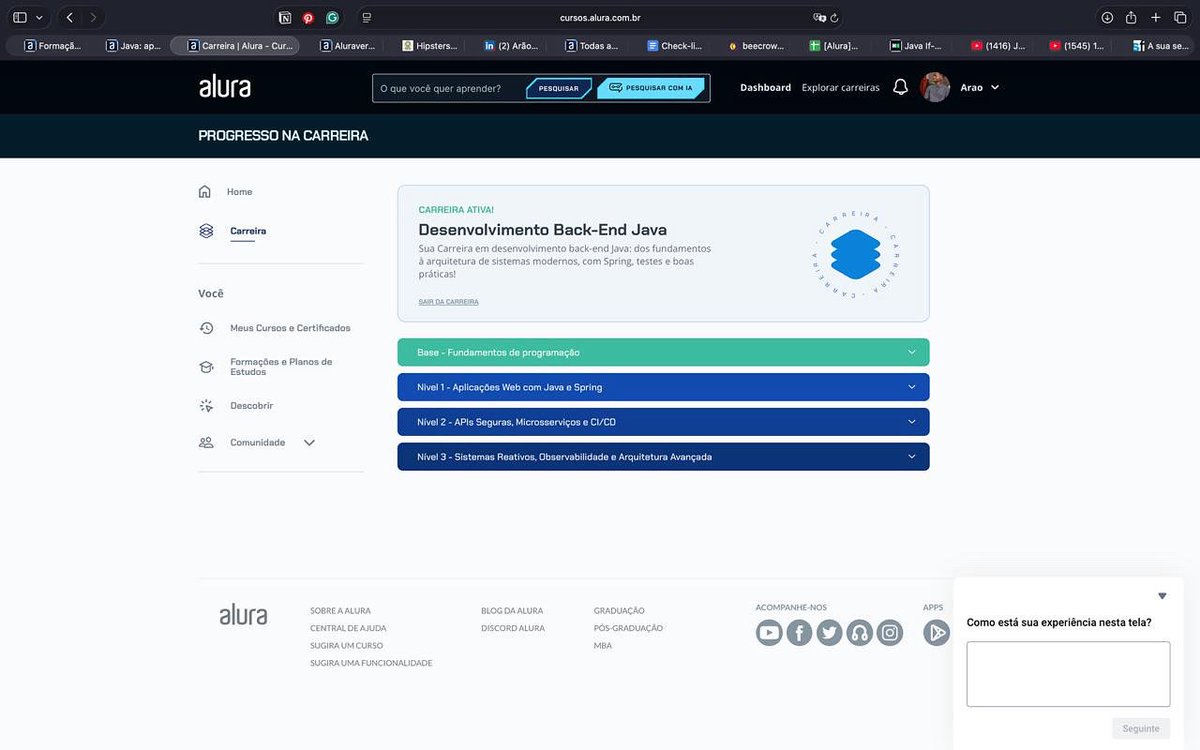The height and width of the screenshot is (750, 1200).
Task: Toggle the Safari sidebar icon
Action: (20, 17)
